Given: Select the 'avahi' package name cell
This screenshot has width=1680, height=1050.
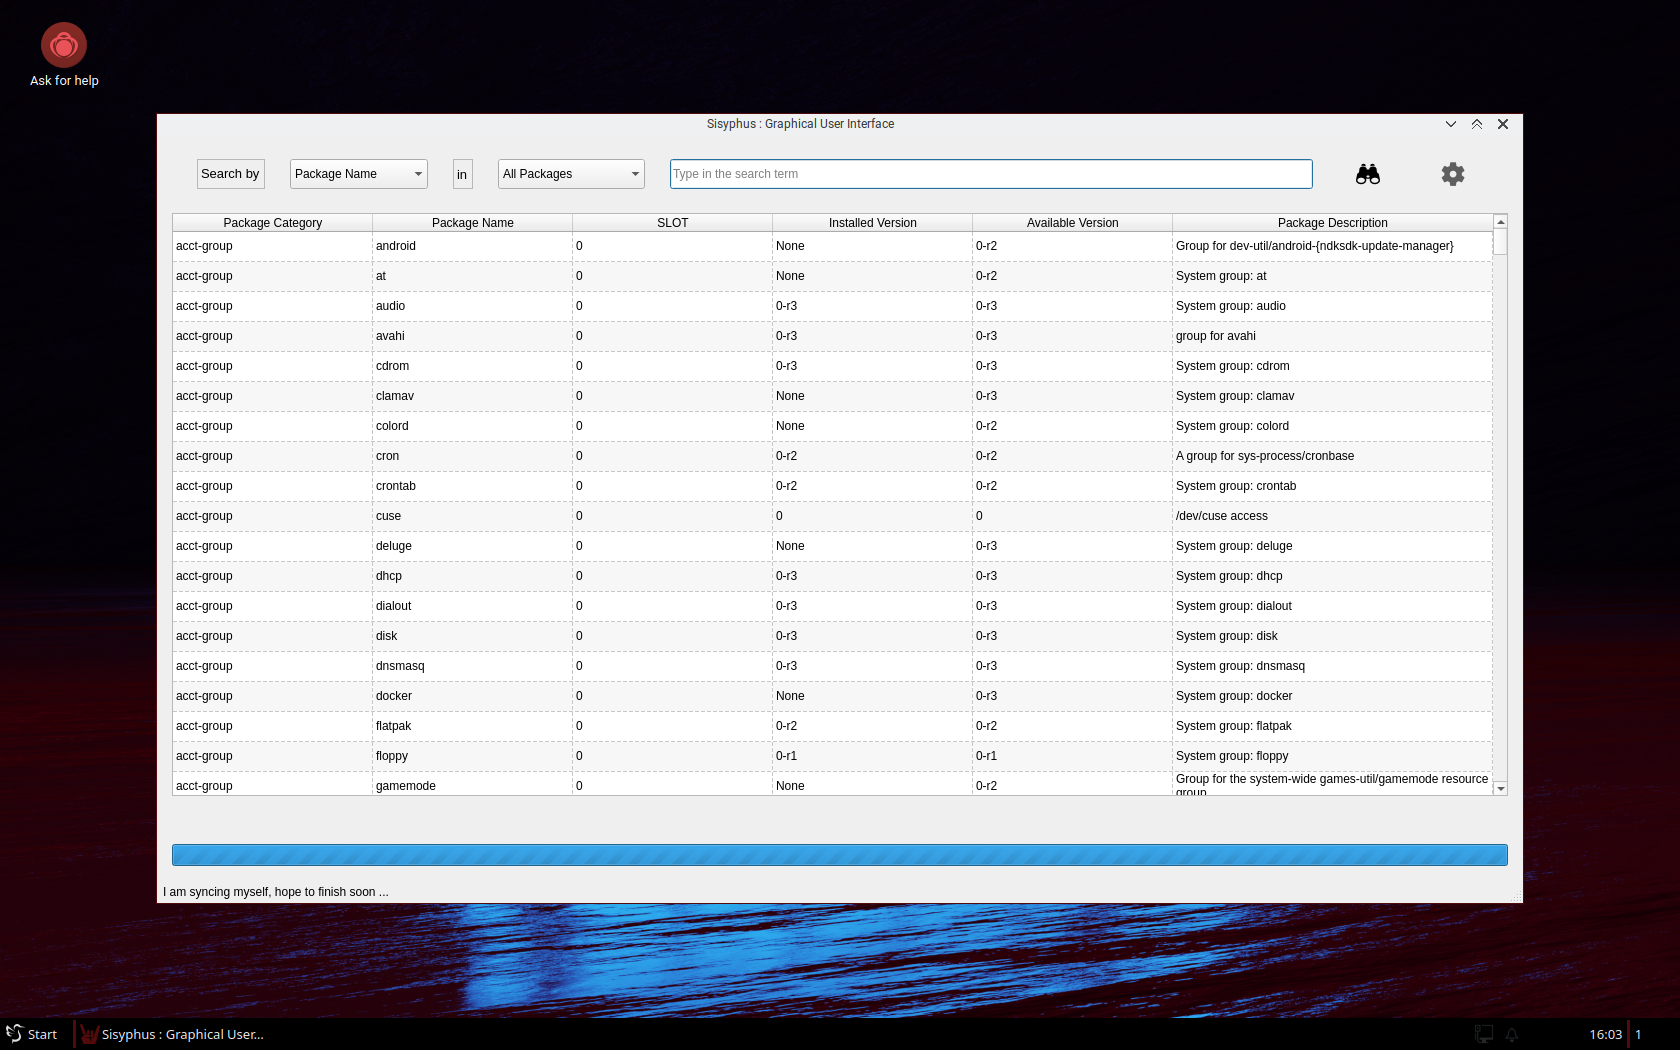Looking at the screenshot, I should tap(473, 336).
